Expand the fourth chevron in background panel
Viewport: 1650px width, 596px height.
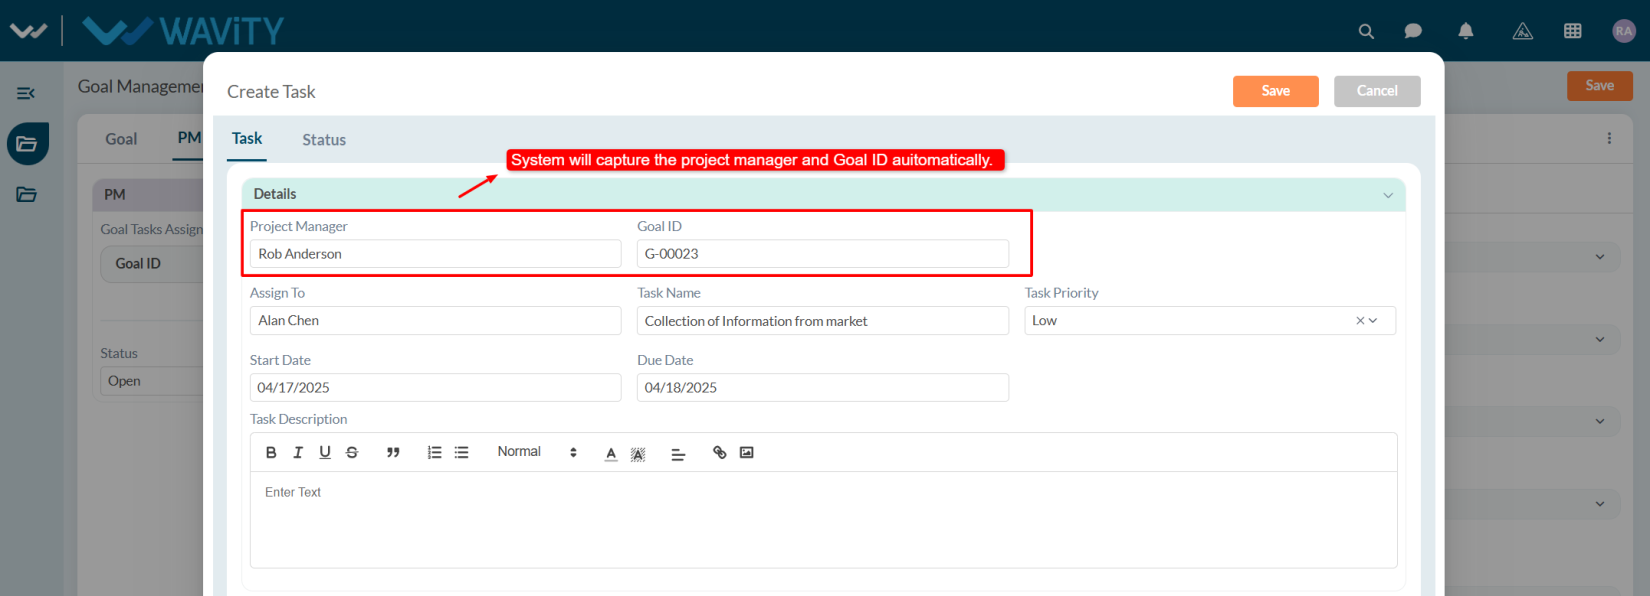click(1600, 504)
